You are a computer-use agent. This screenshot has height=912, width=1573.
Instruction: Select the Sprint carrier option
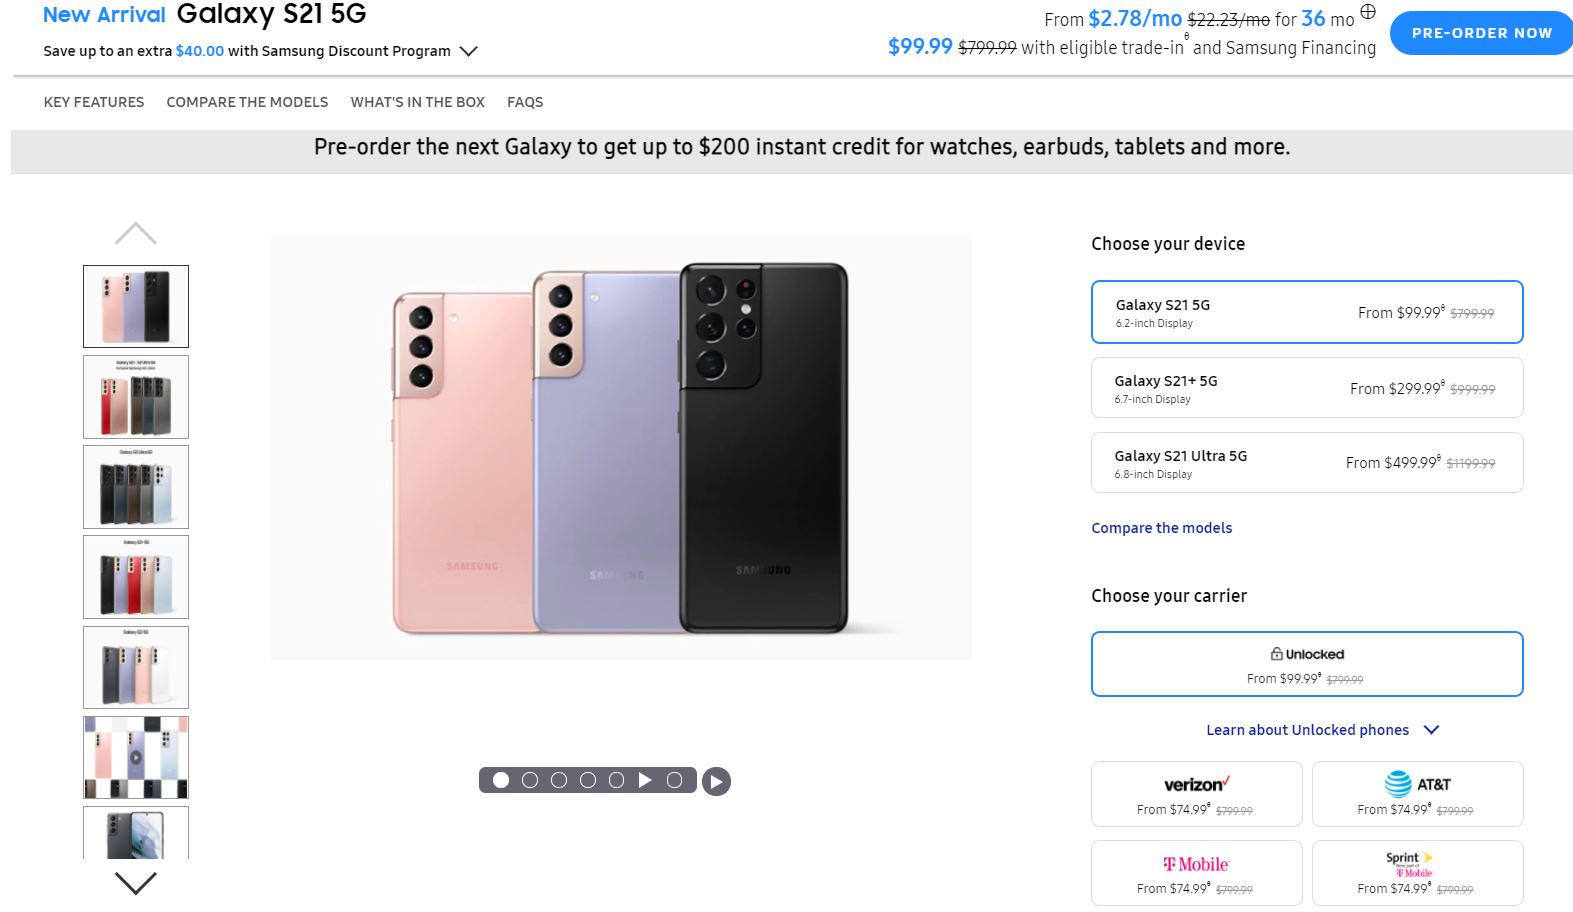[x=1417, y=873]
